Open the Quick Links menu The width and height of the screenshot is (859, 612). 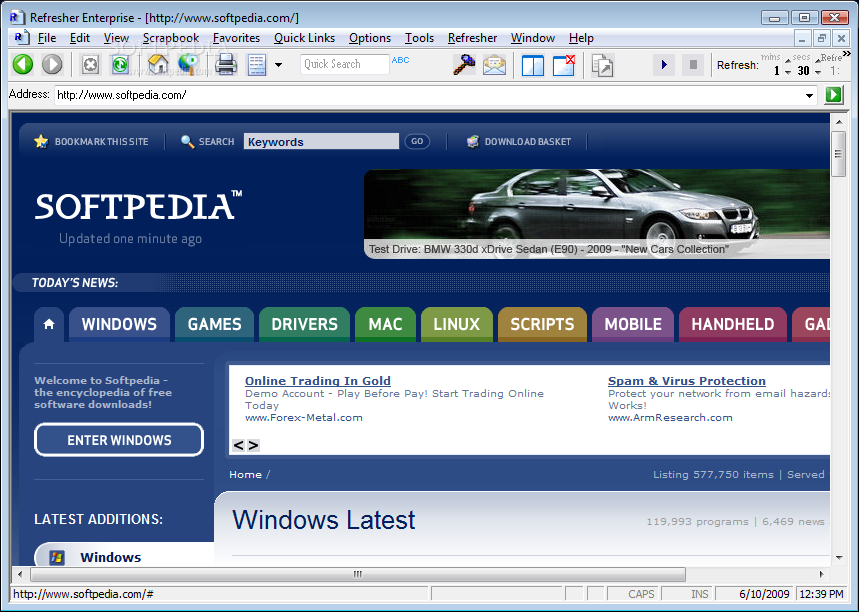pos(304,38)
